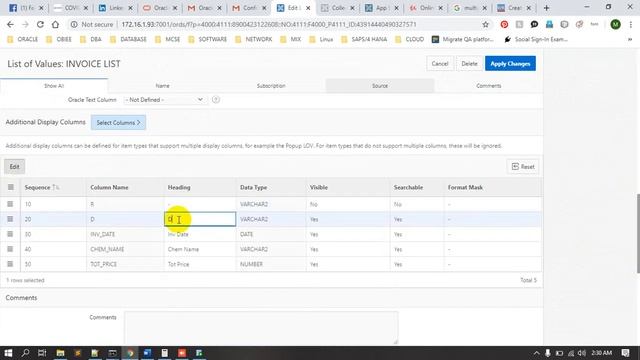Viewport: 640px width, 360px height.
Task: Switch to the Source tab
Action: pos(380,86)
